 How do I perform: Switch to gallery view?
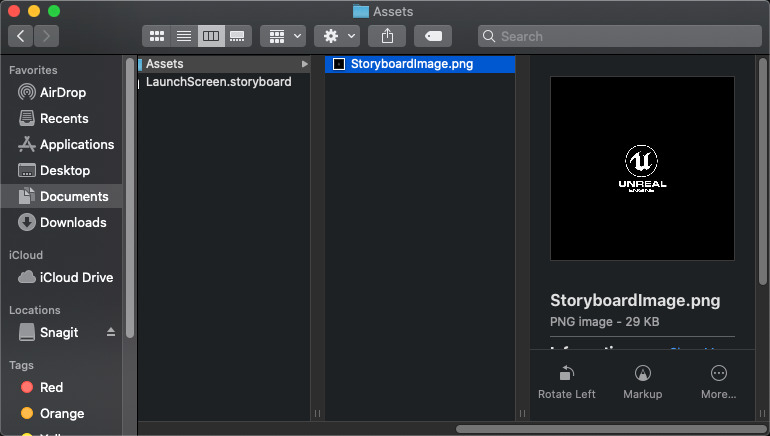tap(238, 36)
